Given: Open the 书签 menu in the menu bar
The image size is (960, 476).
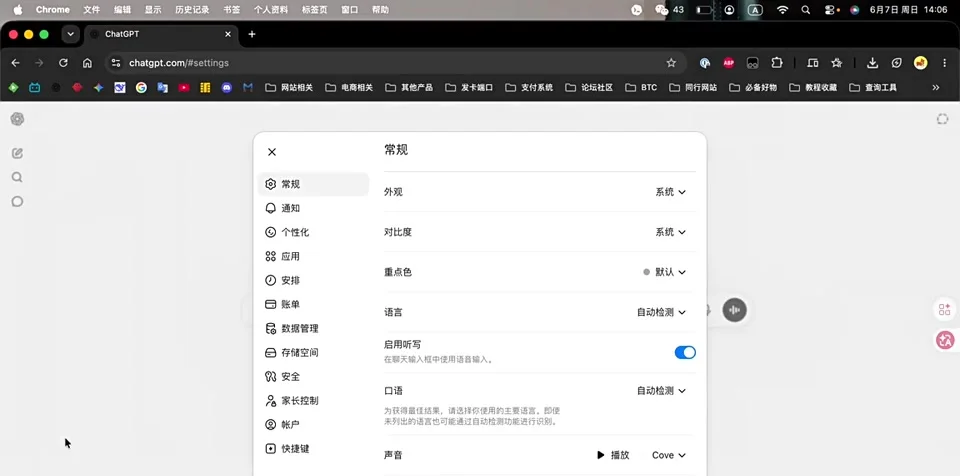Looking at the screenshot, I should click(x=232, y=10).
